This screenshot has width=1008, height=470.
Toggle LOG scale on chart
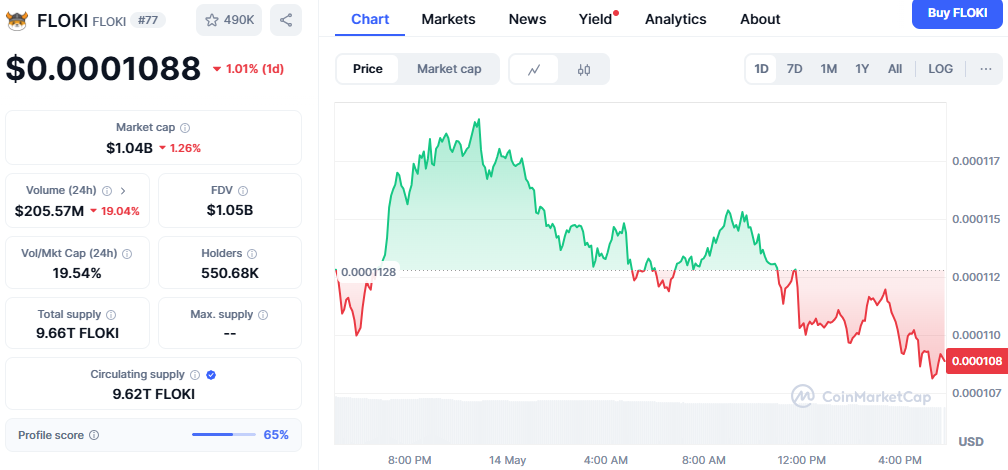[940, 69]
